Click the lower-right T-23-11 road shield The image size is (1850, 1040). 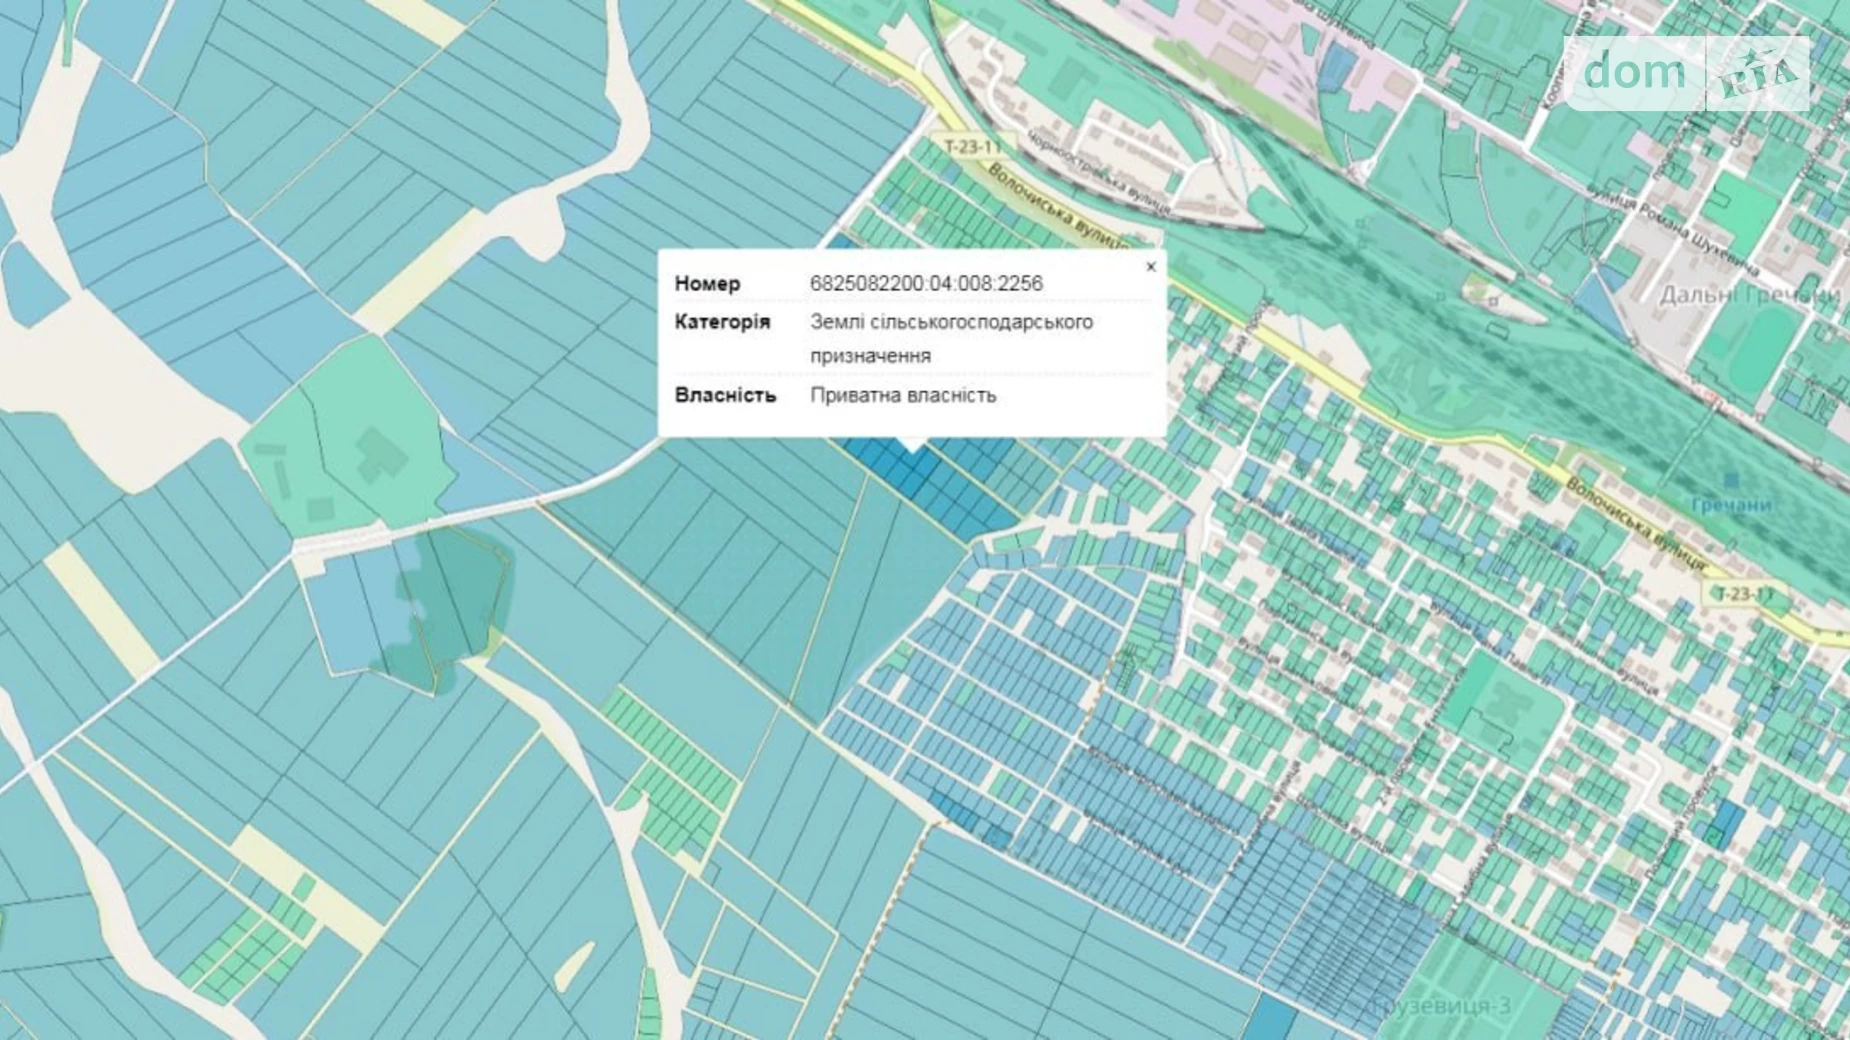1743,594
